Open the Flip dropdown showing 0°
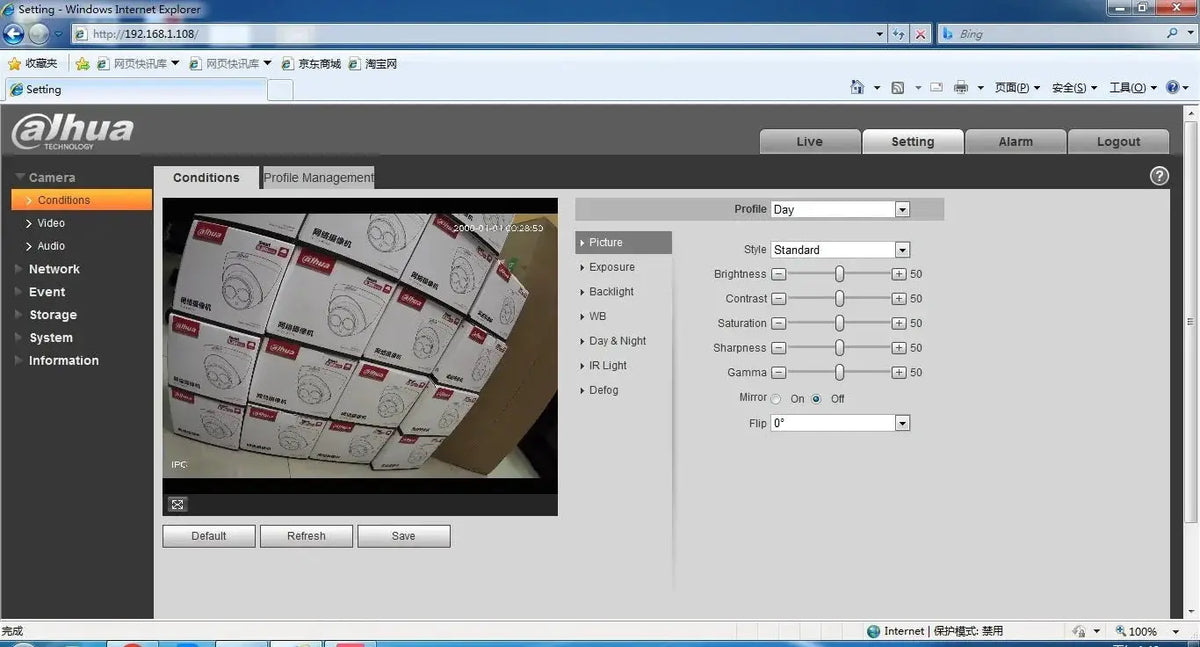This screenshot has height=647, width=1200. 840,423
